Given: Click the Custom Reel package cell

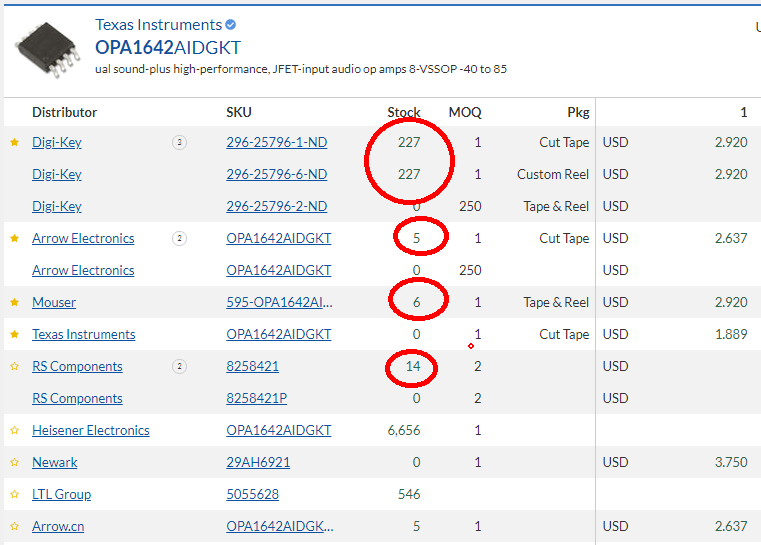Looking at the screenshot, I should (x=553, y=174).
